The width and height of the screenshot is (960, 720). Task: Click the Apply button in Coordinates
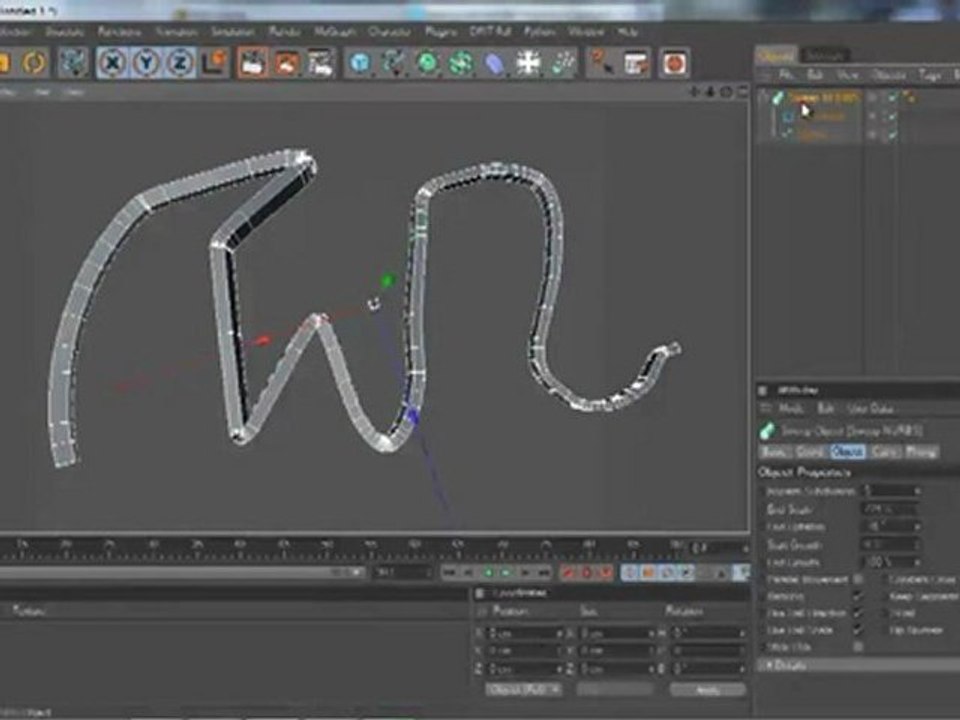(708, 689)
